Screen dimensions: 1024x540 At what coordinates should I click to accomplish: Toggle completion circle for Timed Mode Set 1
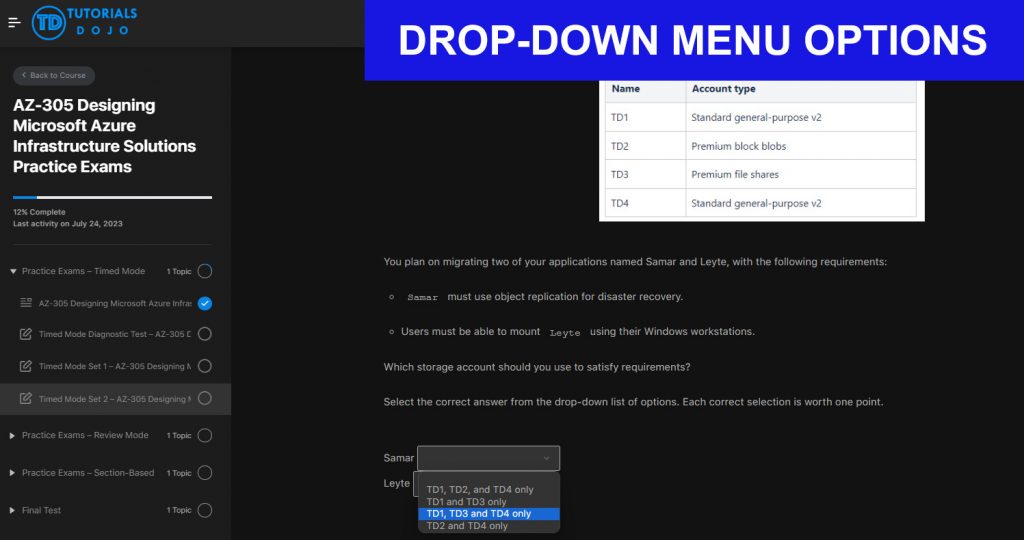coord(204,366)
